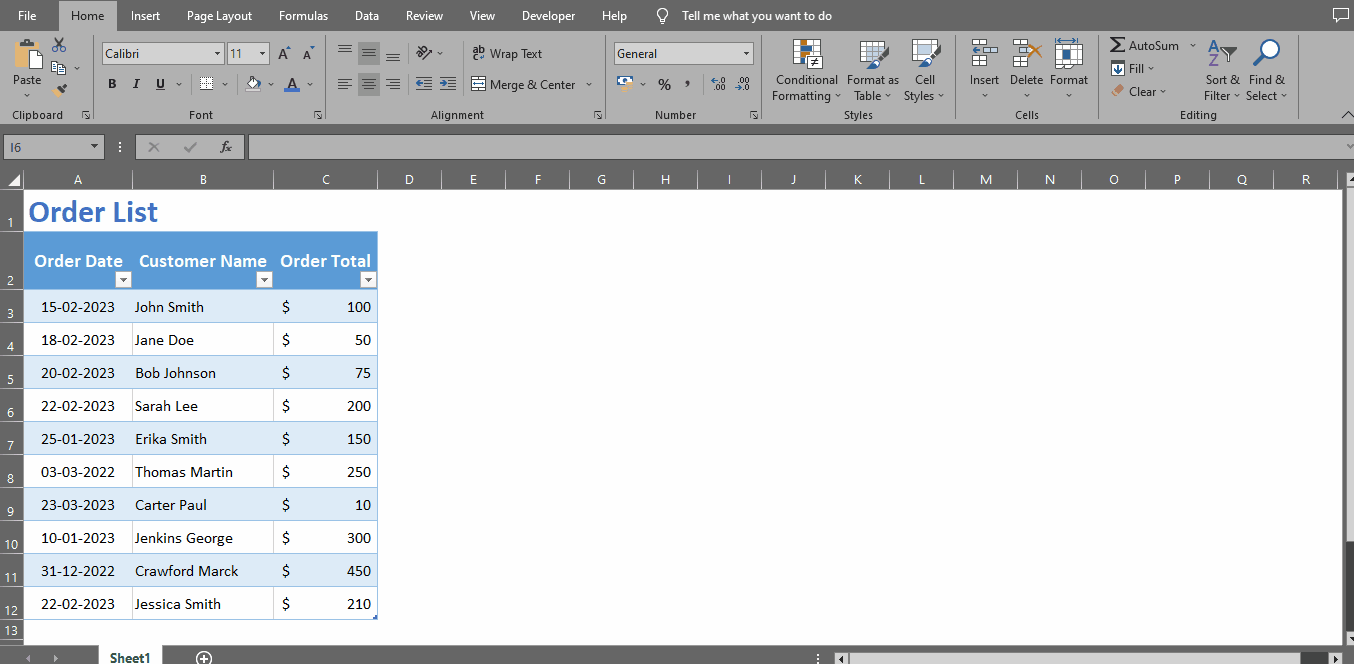Click the Format as Table button
The height and width of the screenshot is (664, 1354).
click(x=872, y=70)
